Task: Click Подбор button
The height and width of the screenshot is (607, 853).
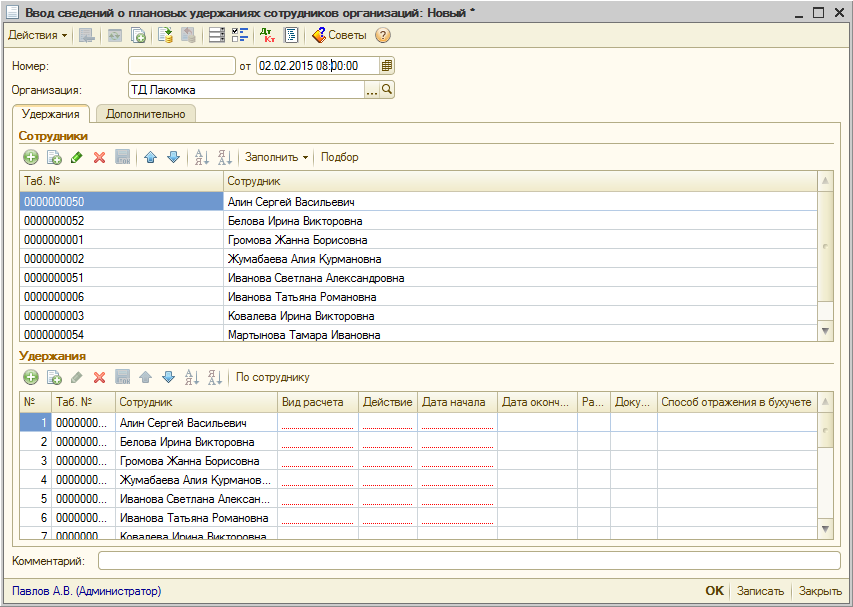Action: (x=339, y=157)
